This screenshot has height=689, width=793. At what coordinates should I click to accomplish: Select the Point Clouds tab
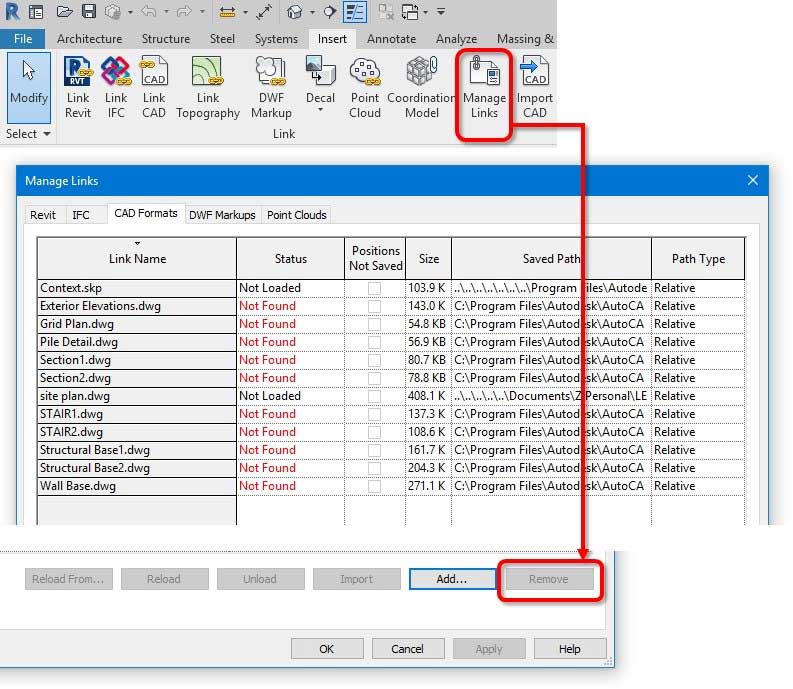pos(297,215)
